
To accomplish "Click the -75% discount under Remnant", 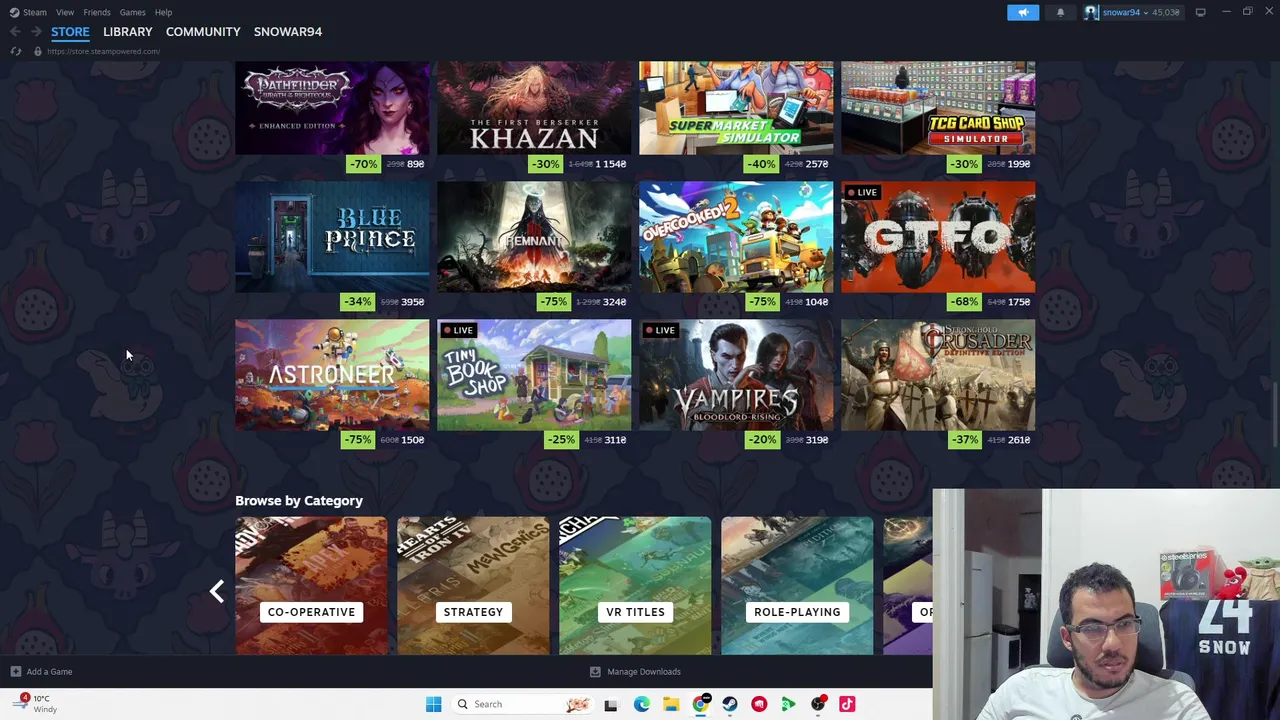I will point(553,302).
